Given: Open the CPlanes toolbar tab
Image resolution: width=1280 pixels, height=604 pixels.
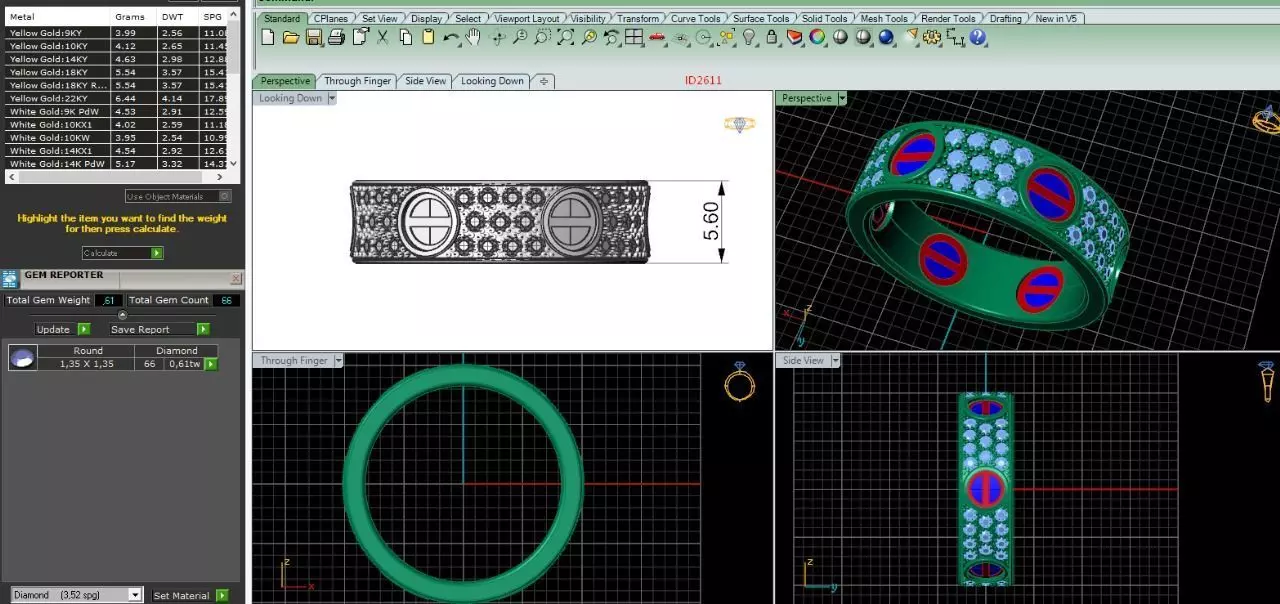Looking at the screenshot, I should [330, 18].
